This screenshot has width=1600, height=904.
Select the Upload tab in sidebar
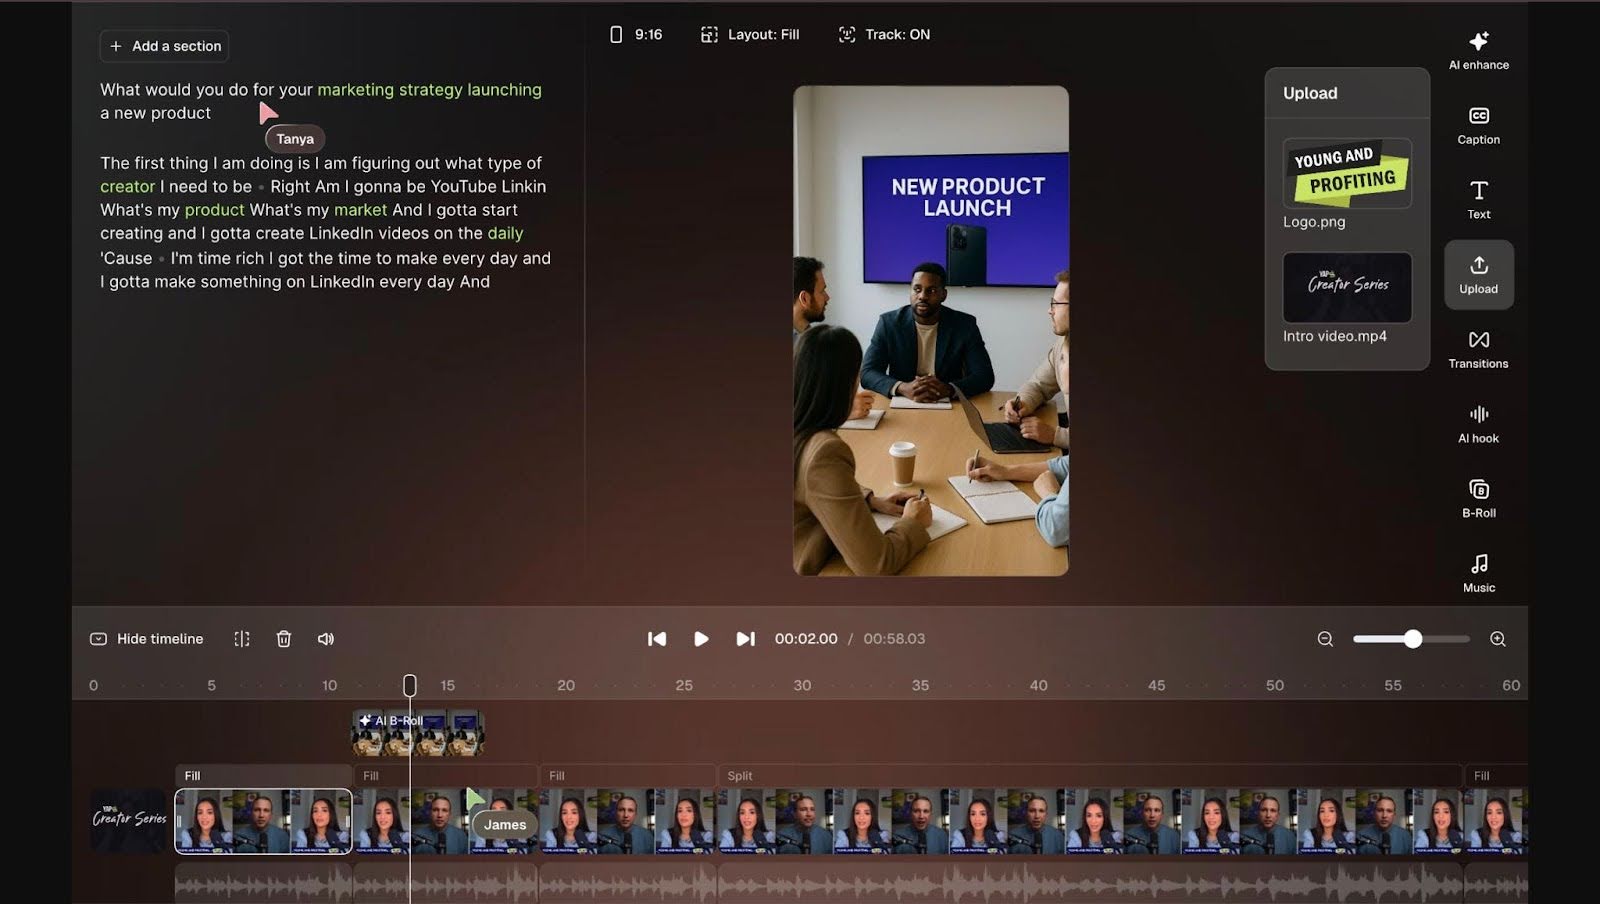(x=1478, y=275)
